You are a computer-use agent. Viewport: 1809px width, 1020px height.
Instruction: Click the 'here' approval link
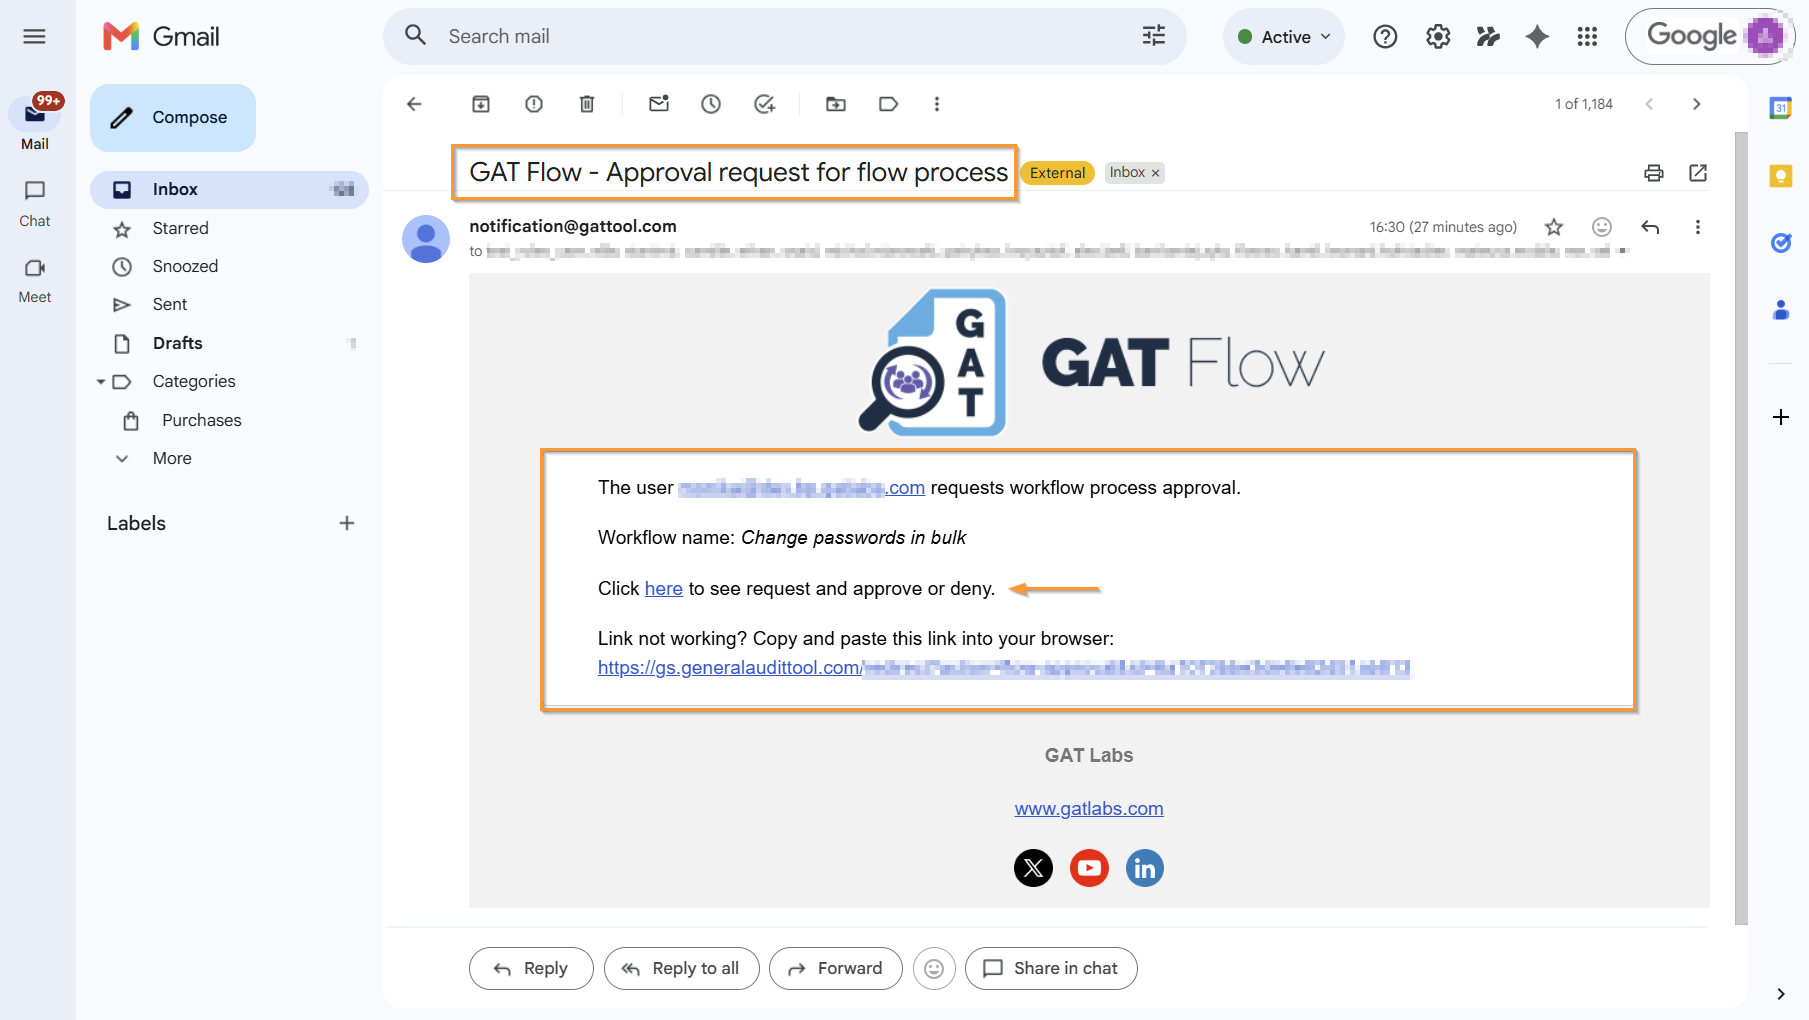663,589
